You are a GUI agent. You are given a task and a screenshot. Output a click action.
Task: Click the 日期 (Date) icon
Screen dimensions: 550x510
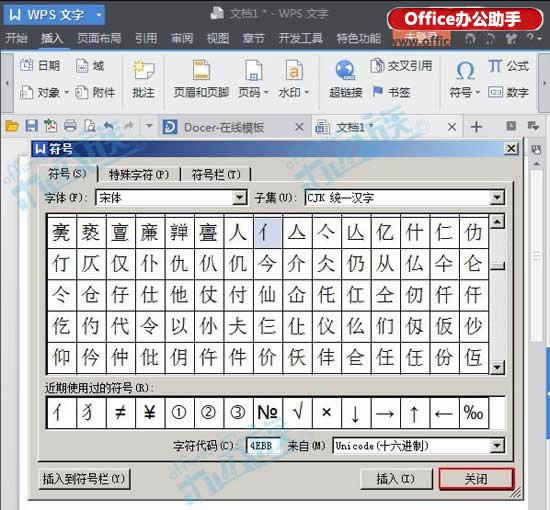click(27, 65)
